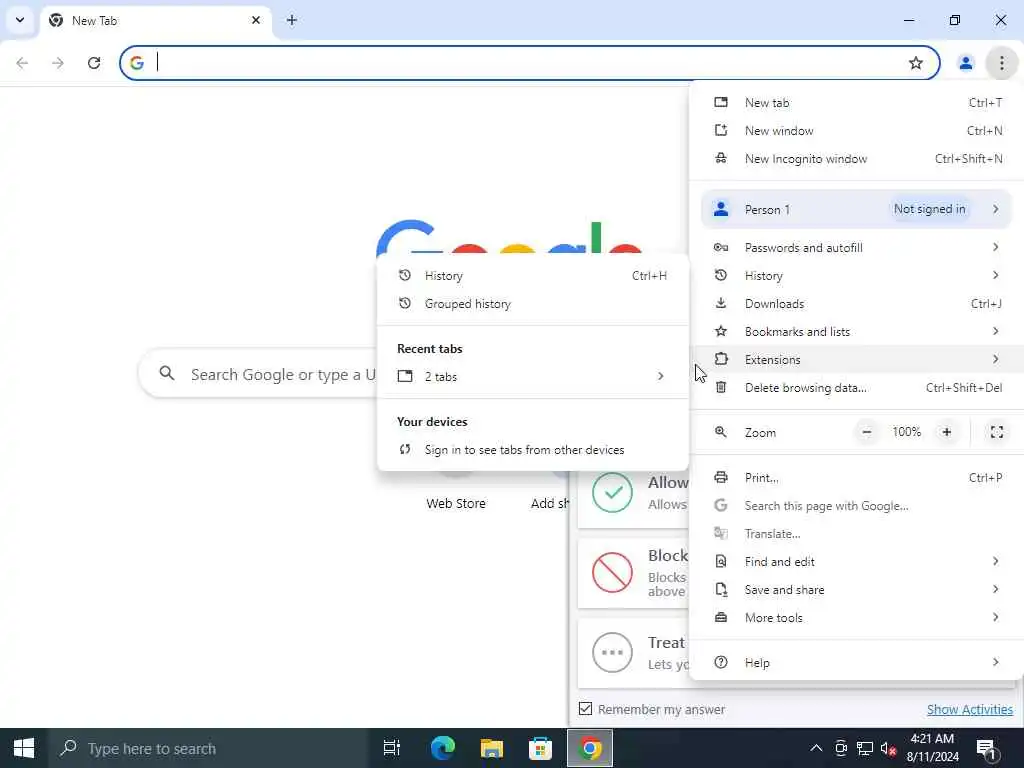Expand the Help submenu chevron
The width and height of the screenshot is (1024, 768).
[x=995, y=662]
